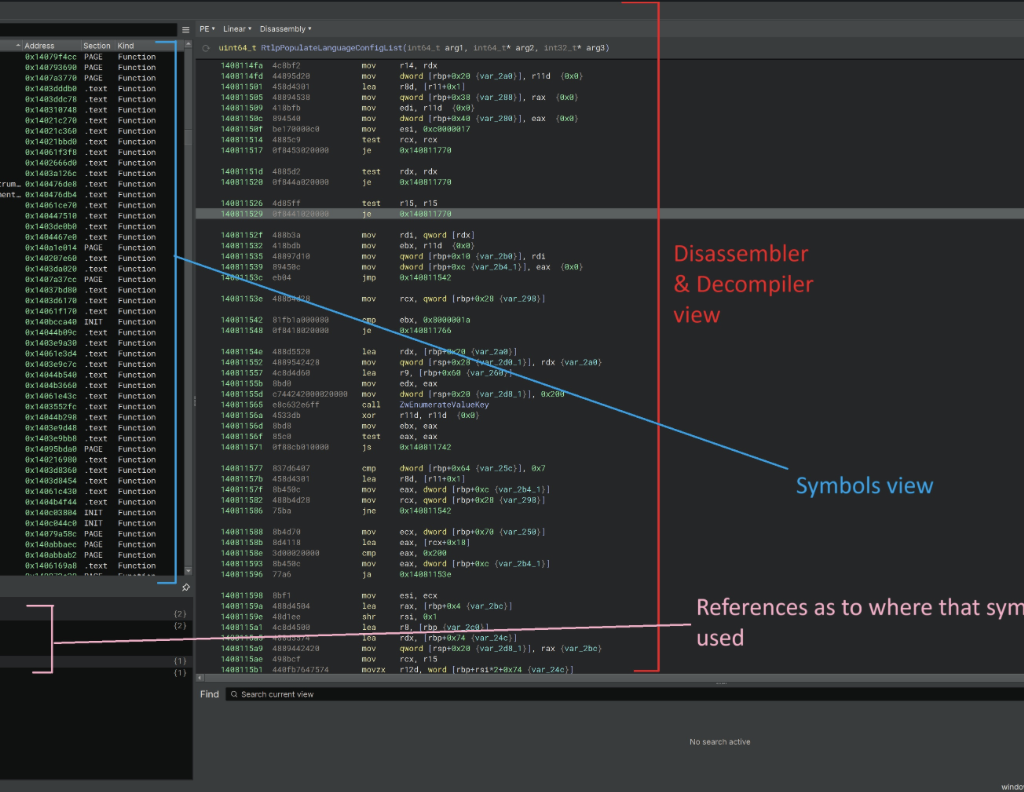Sort symbols by Section column

coord(97,46)
